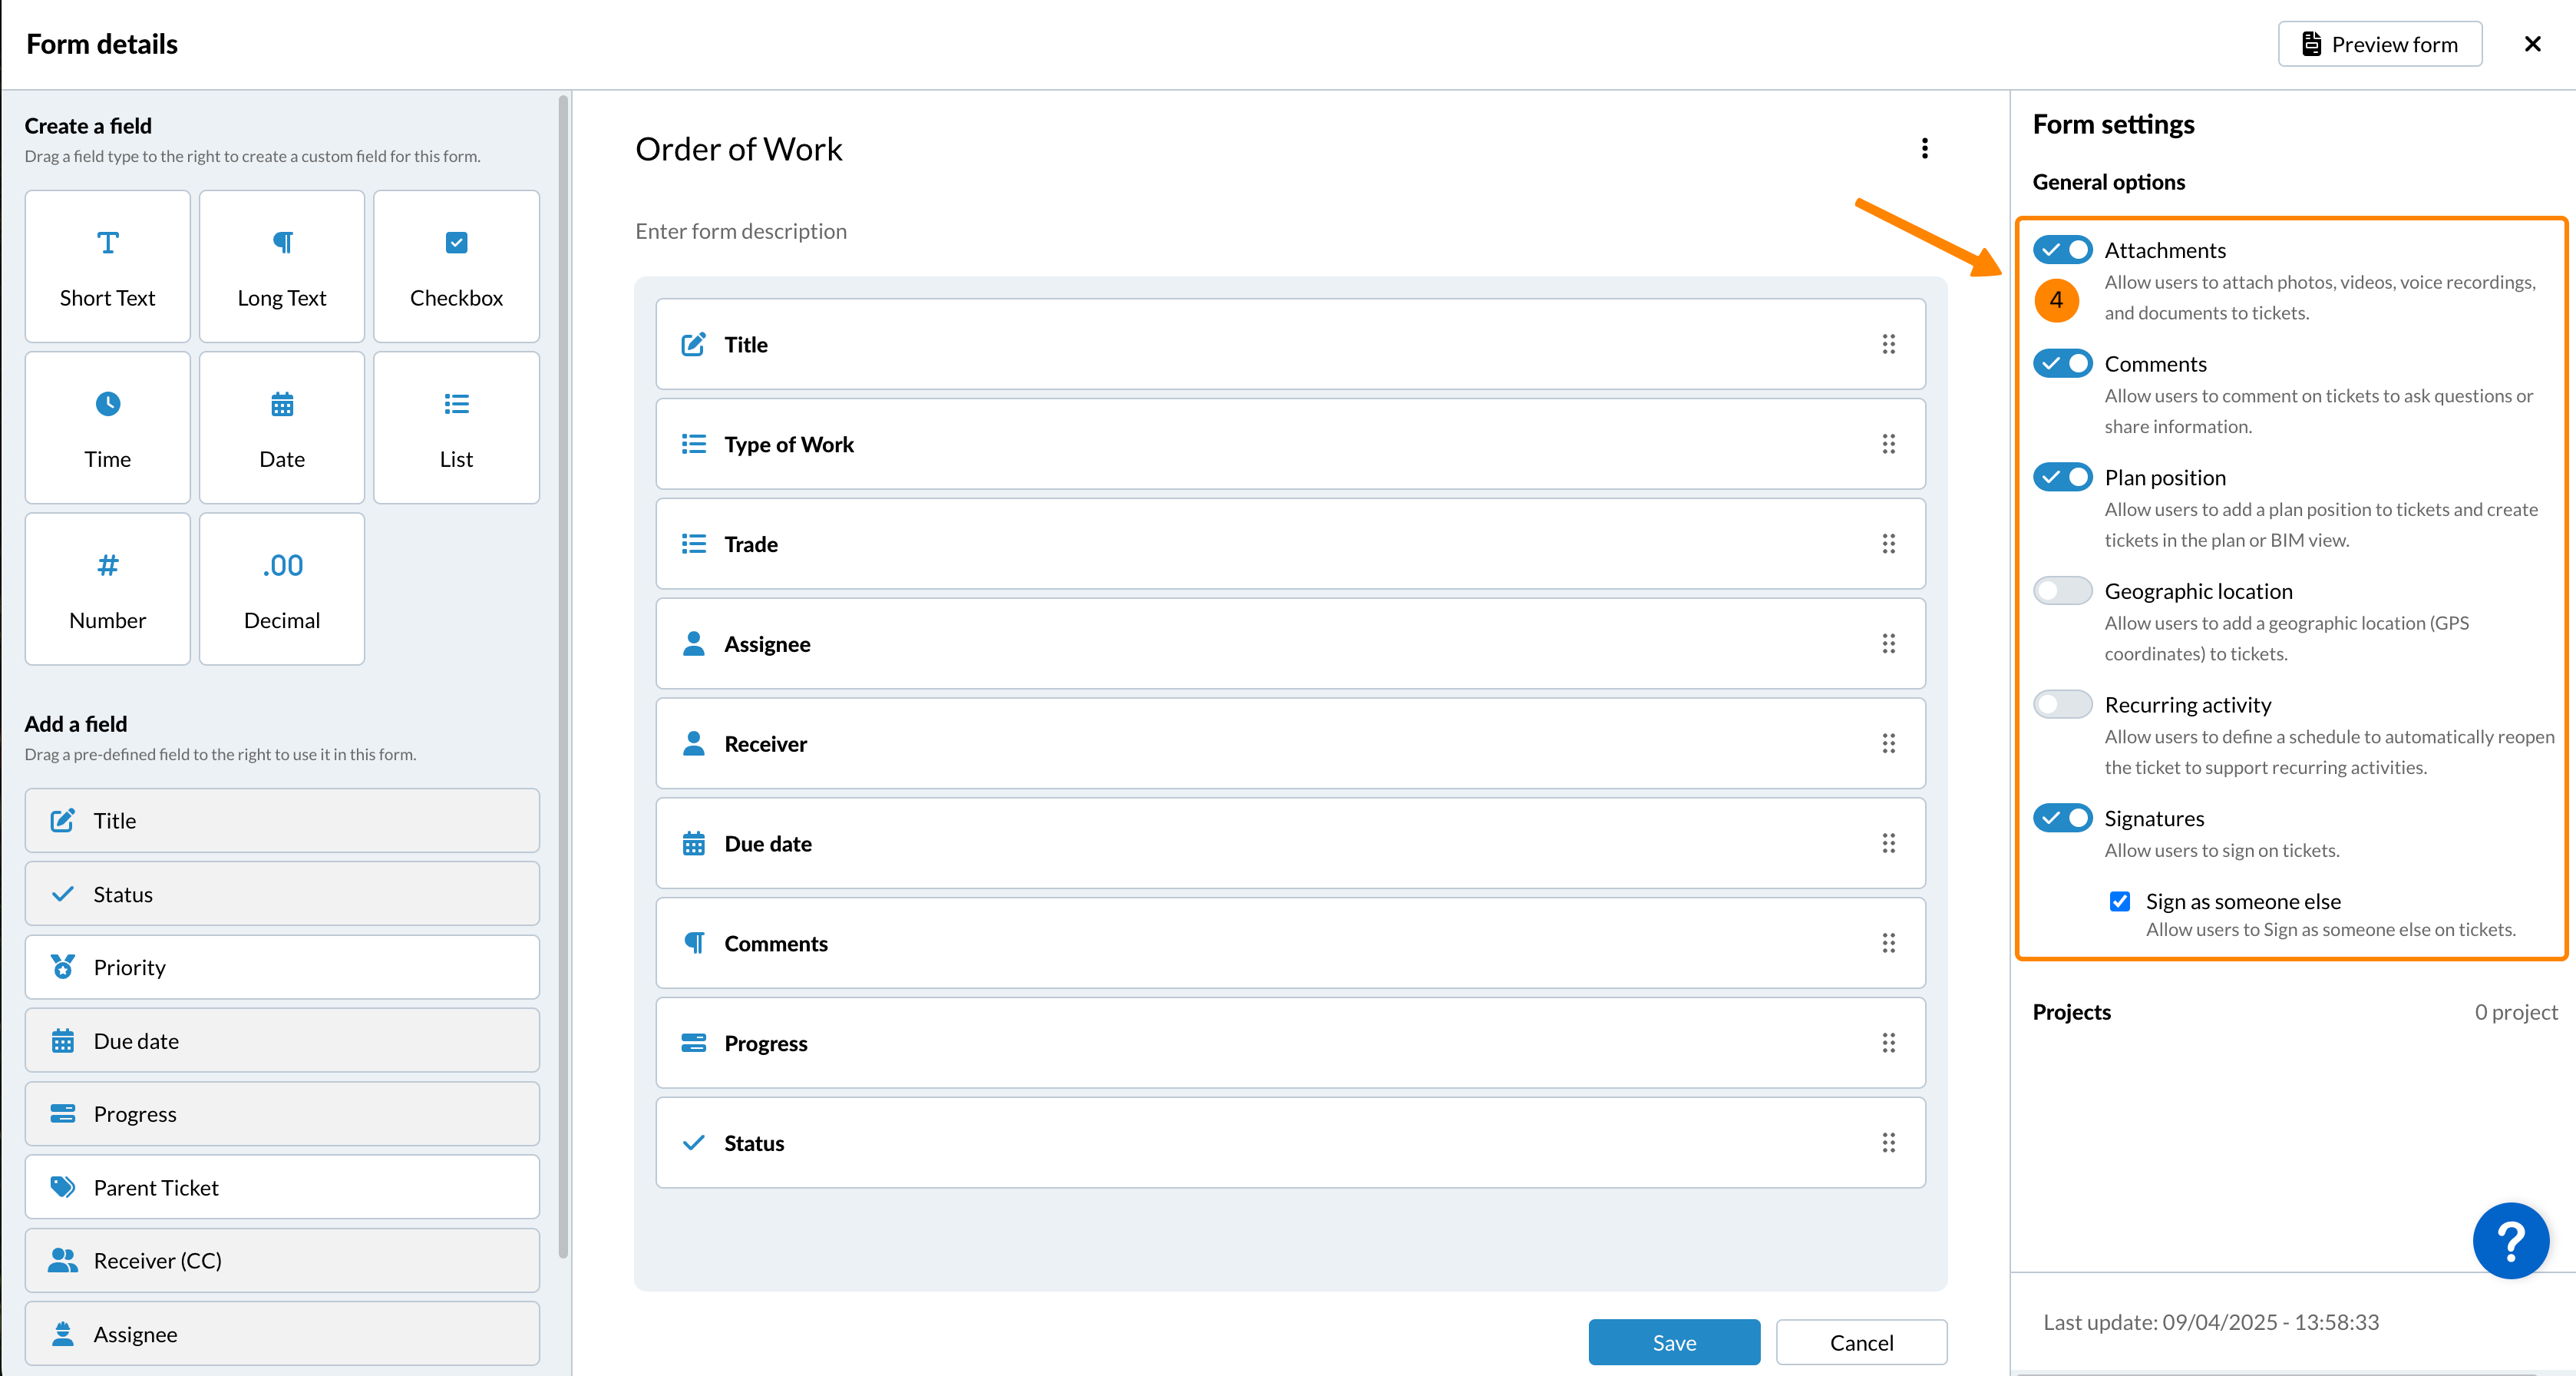
Task: Select the Date field type
Action: [281, 428]
